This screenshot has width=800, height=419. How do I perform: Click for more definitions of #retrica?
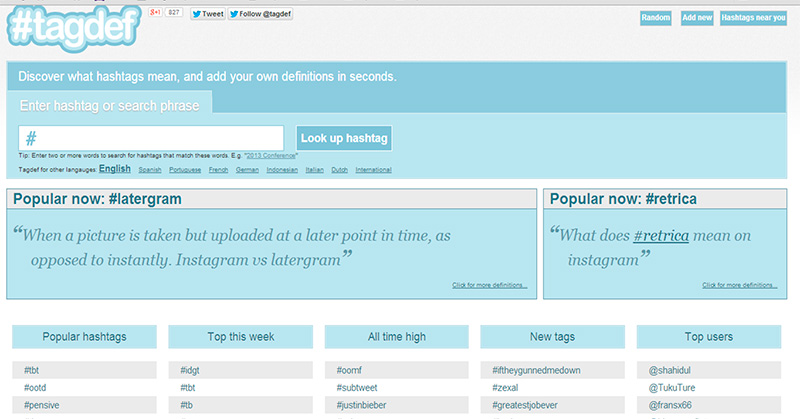(740, 286)
